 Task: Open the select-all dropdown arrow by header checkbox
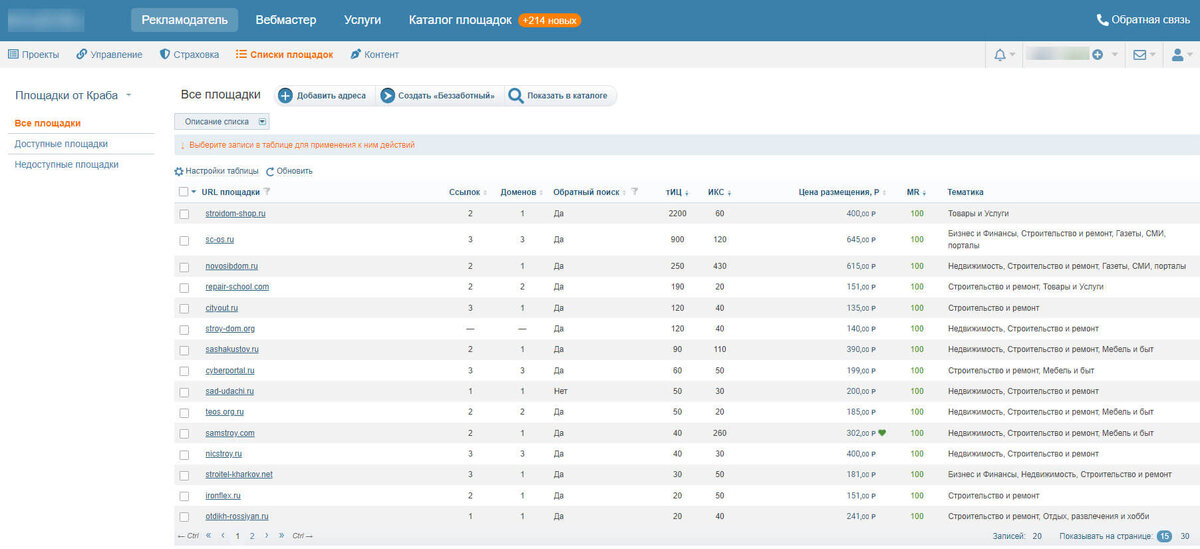point(194,192)
